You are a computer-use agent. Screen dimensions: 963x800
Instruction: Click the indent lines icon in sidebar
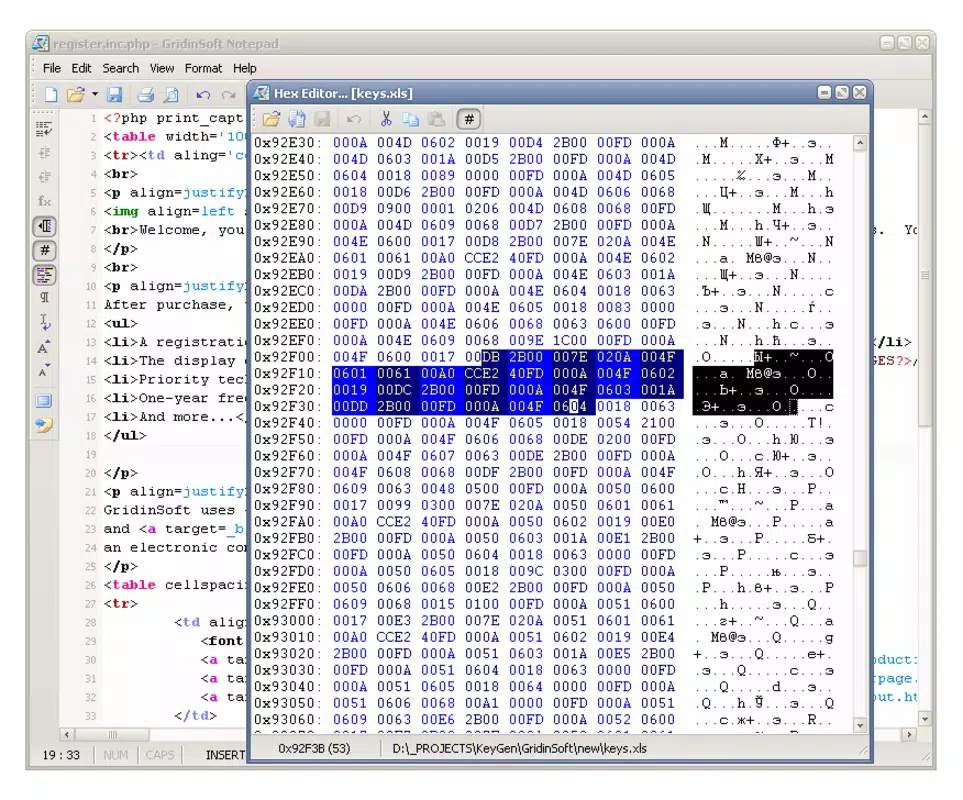tap(44, 153)
